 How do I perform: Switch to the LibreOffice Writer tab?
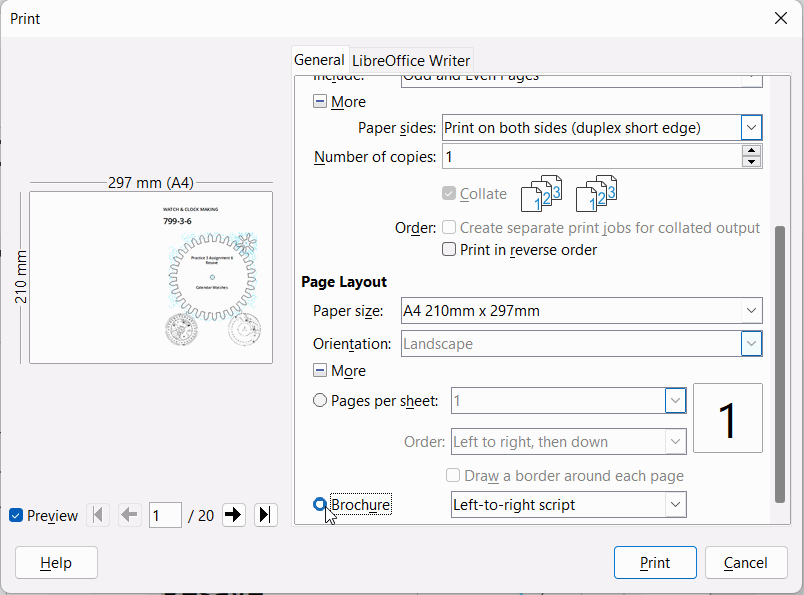(410, 60)
